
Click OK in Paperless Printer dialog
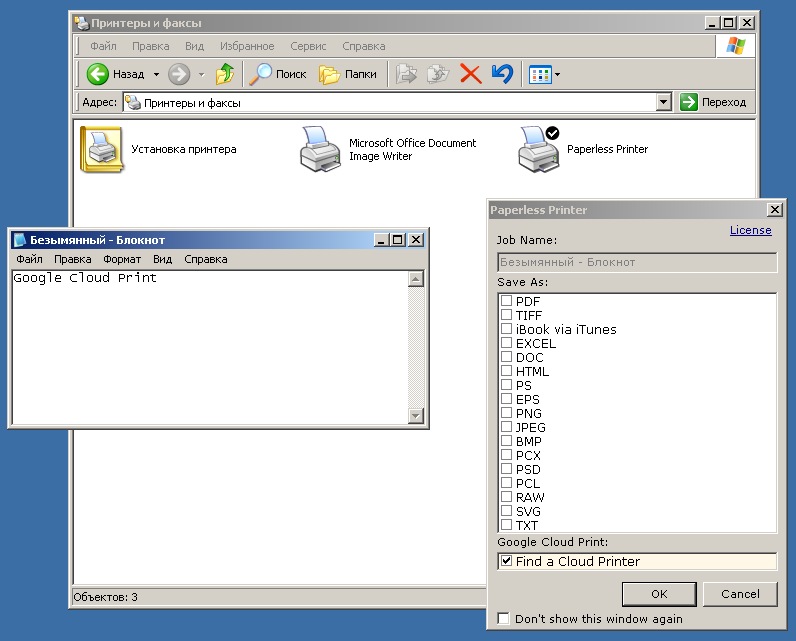coord(659,594)
